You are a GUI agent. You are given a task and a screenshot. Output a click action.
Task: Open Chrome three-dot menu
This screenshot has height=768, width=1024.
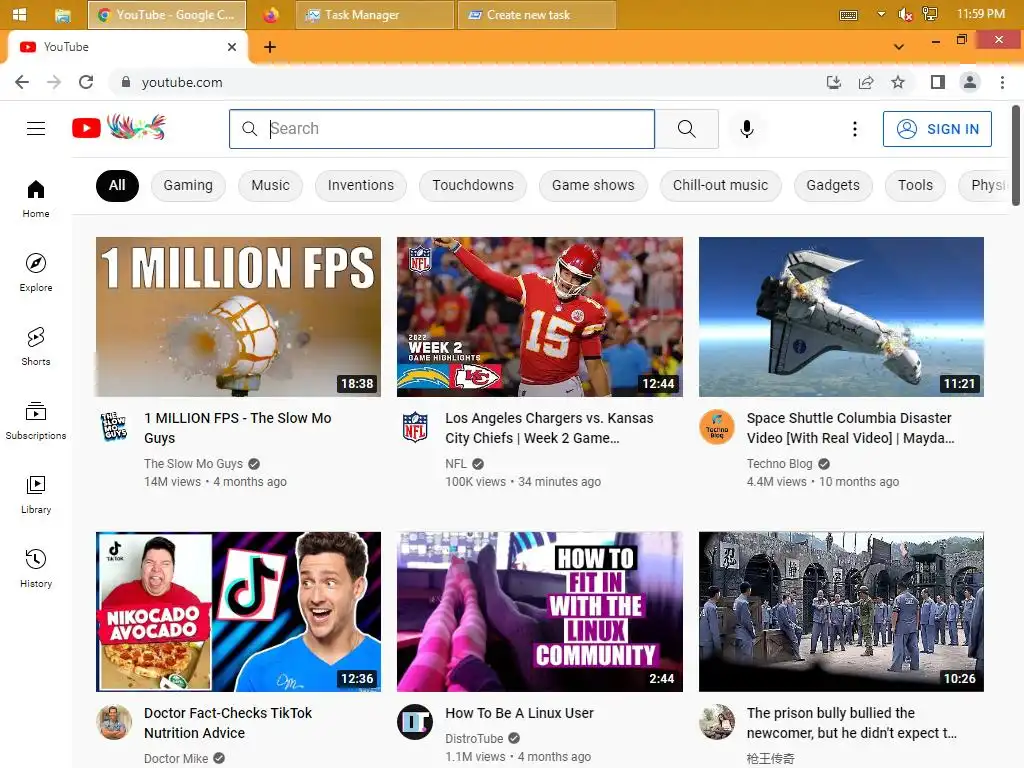click(x=1002, y=82)
